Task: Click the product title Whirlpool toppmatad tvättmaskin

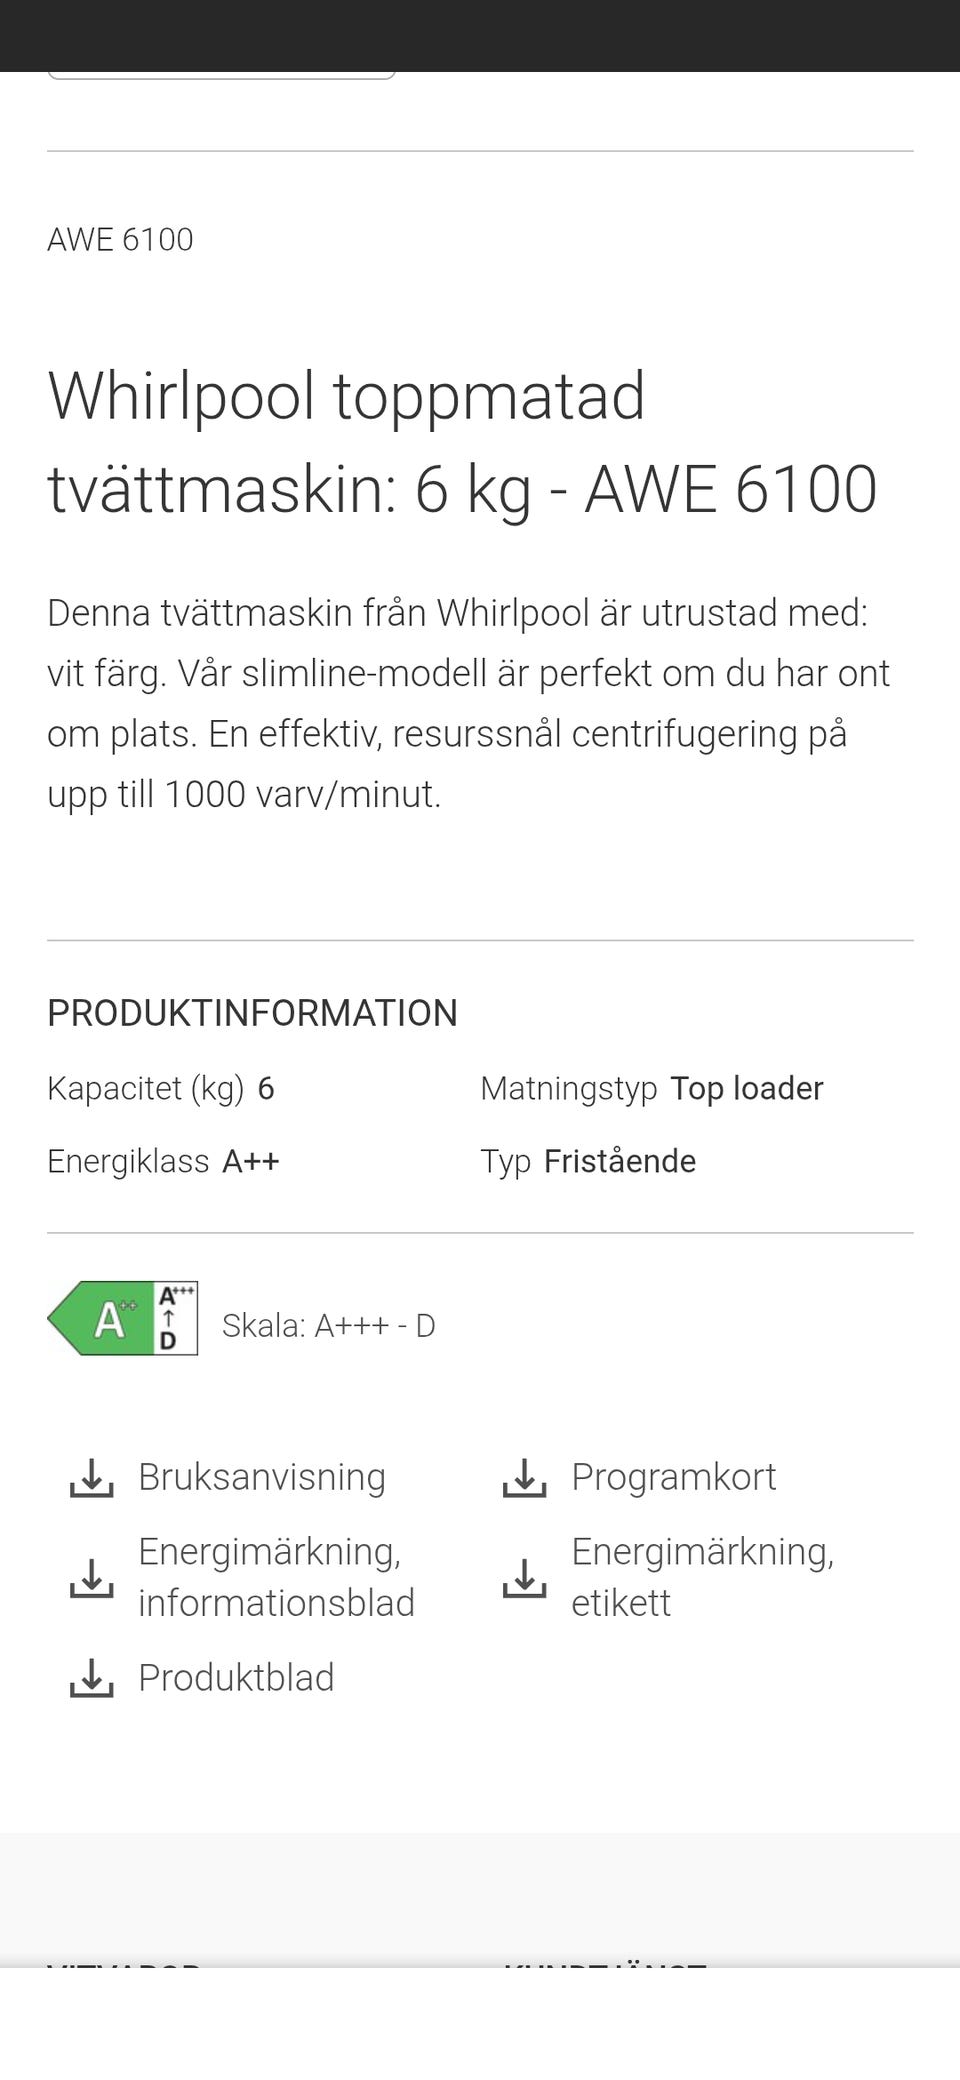Action: [462, 442]
